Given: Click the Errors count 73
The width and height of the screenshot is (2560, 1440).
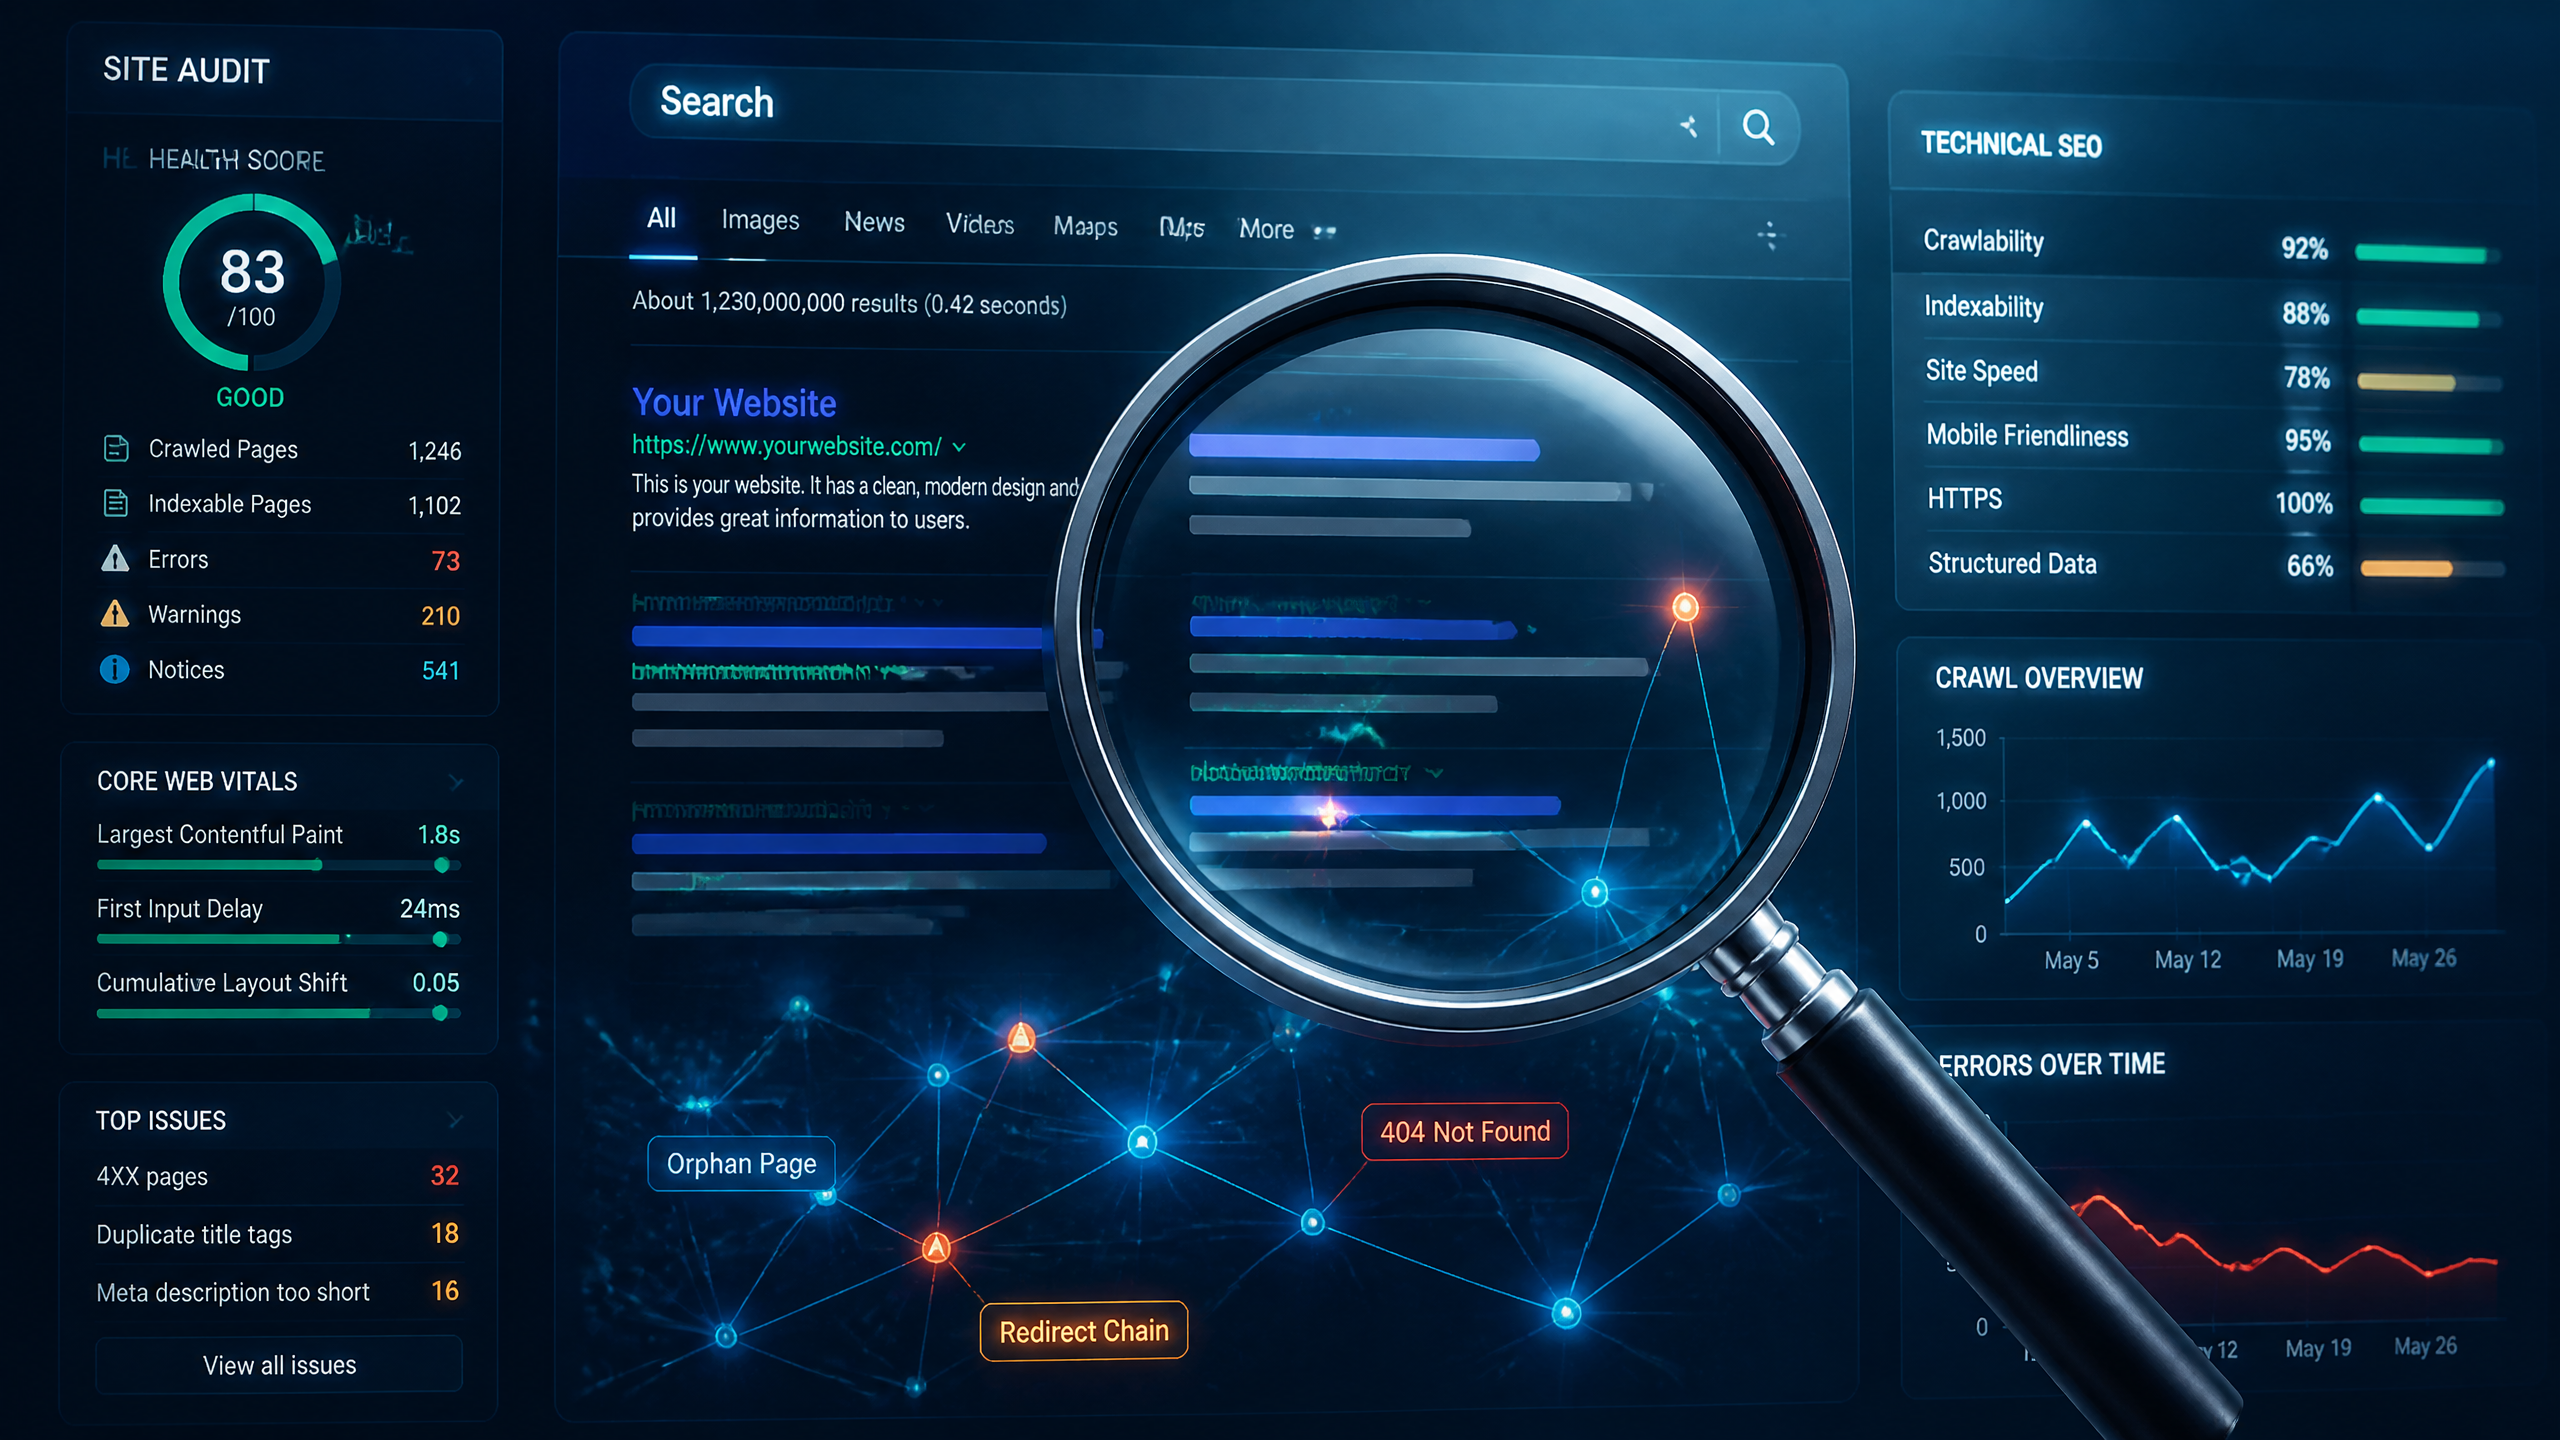Looking at the screenshot, I should 446,561.
